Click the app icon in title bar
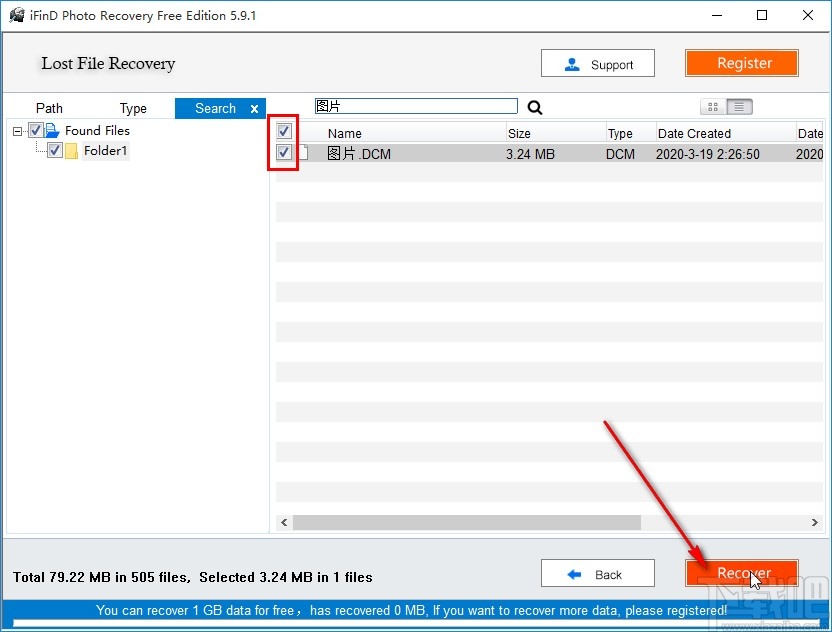Screen dimensions: 832x632 point(16,15)
